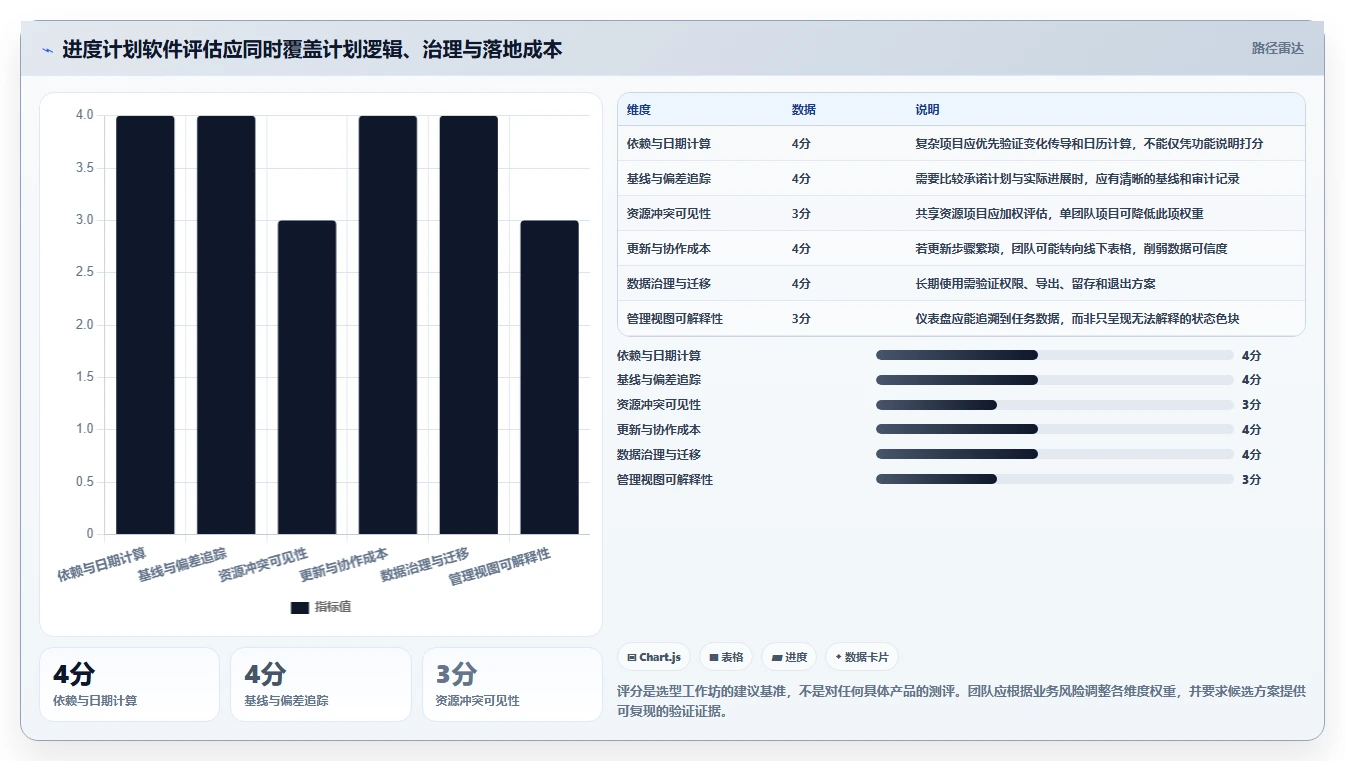1345x761 pixels.
Task: Click the chart bar for 基线与偏差追踪
Action: tap(226, 325)
